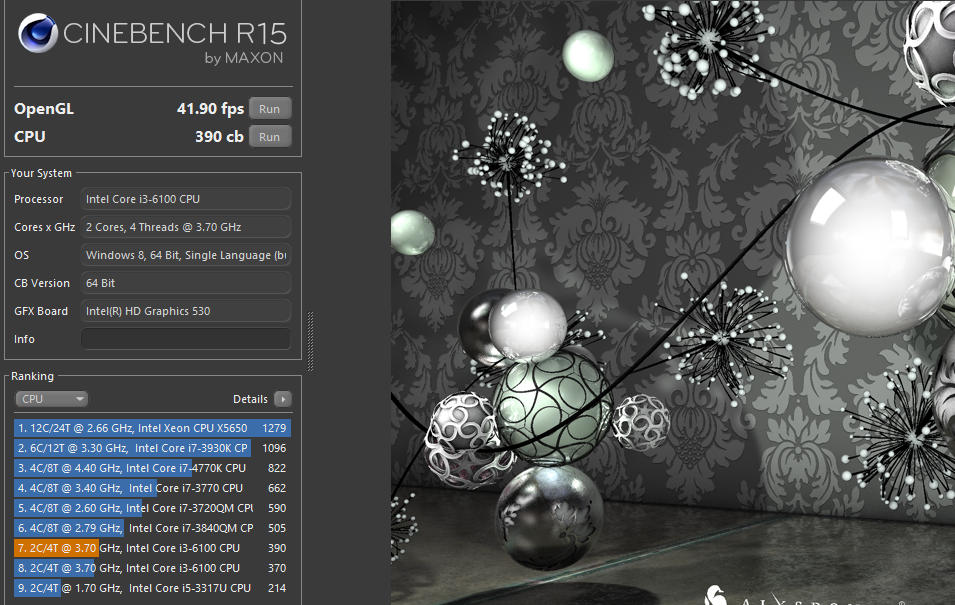This screenshot has height=605, width=955.
Task: Click the GFX Board field
Action: (186, 311)
